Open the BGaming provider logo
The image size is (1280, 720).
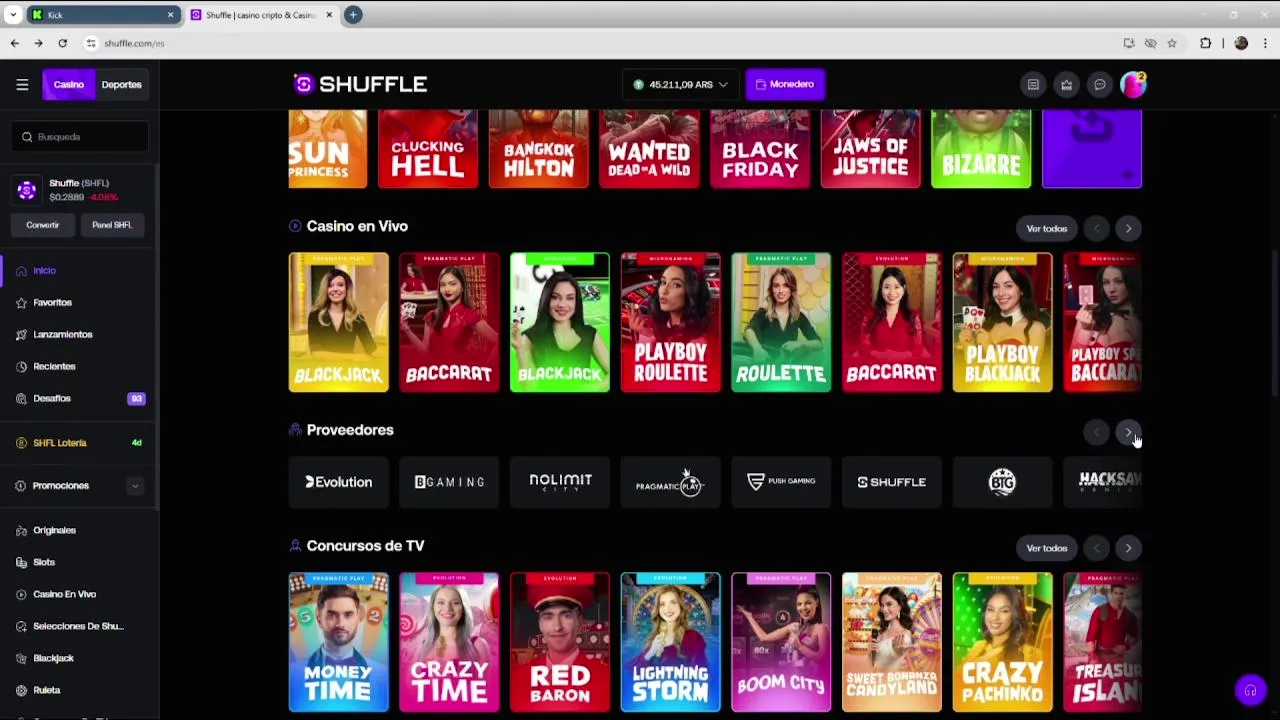[449, 482]
